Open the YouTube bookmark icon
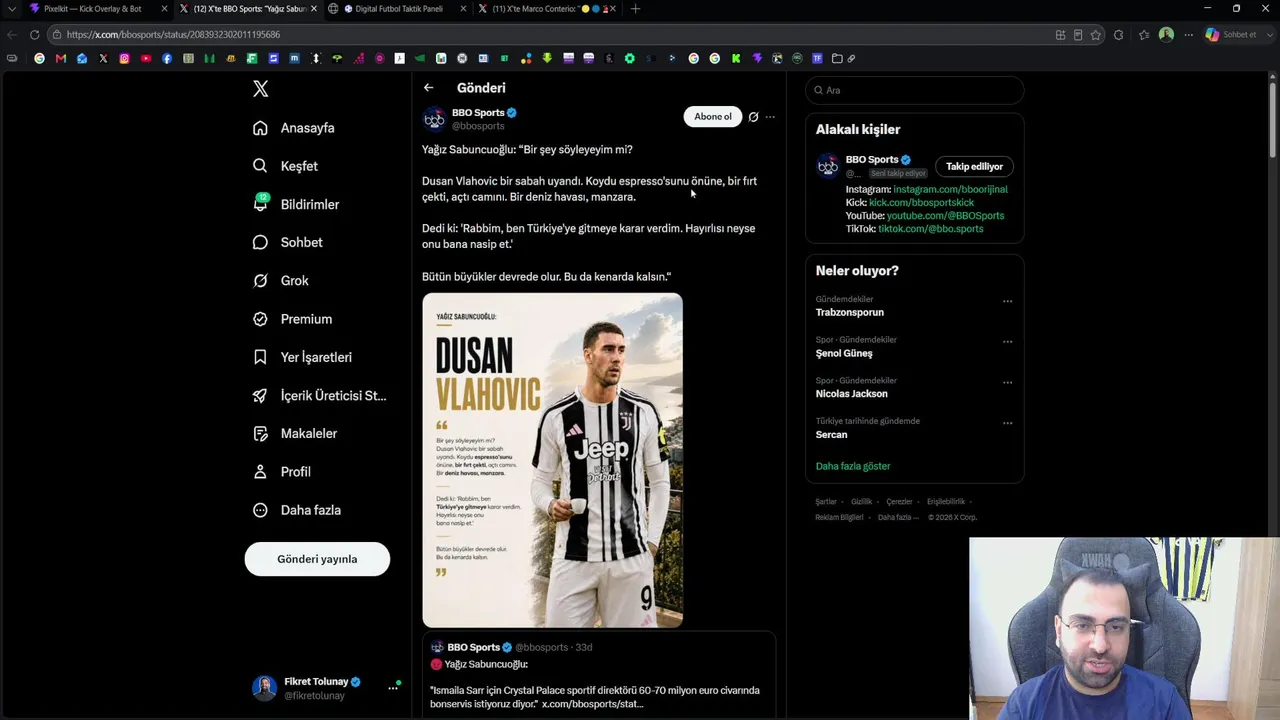 coord(146,58)
